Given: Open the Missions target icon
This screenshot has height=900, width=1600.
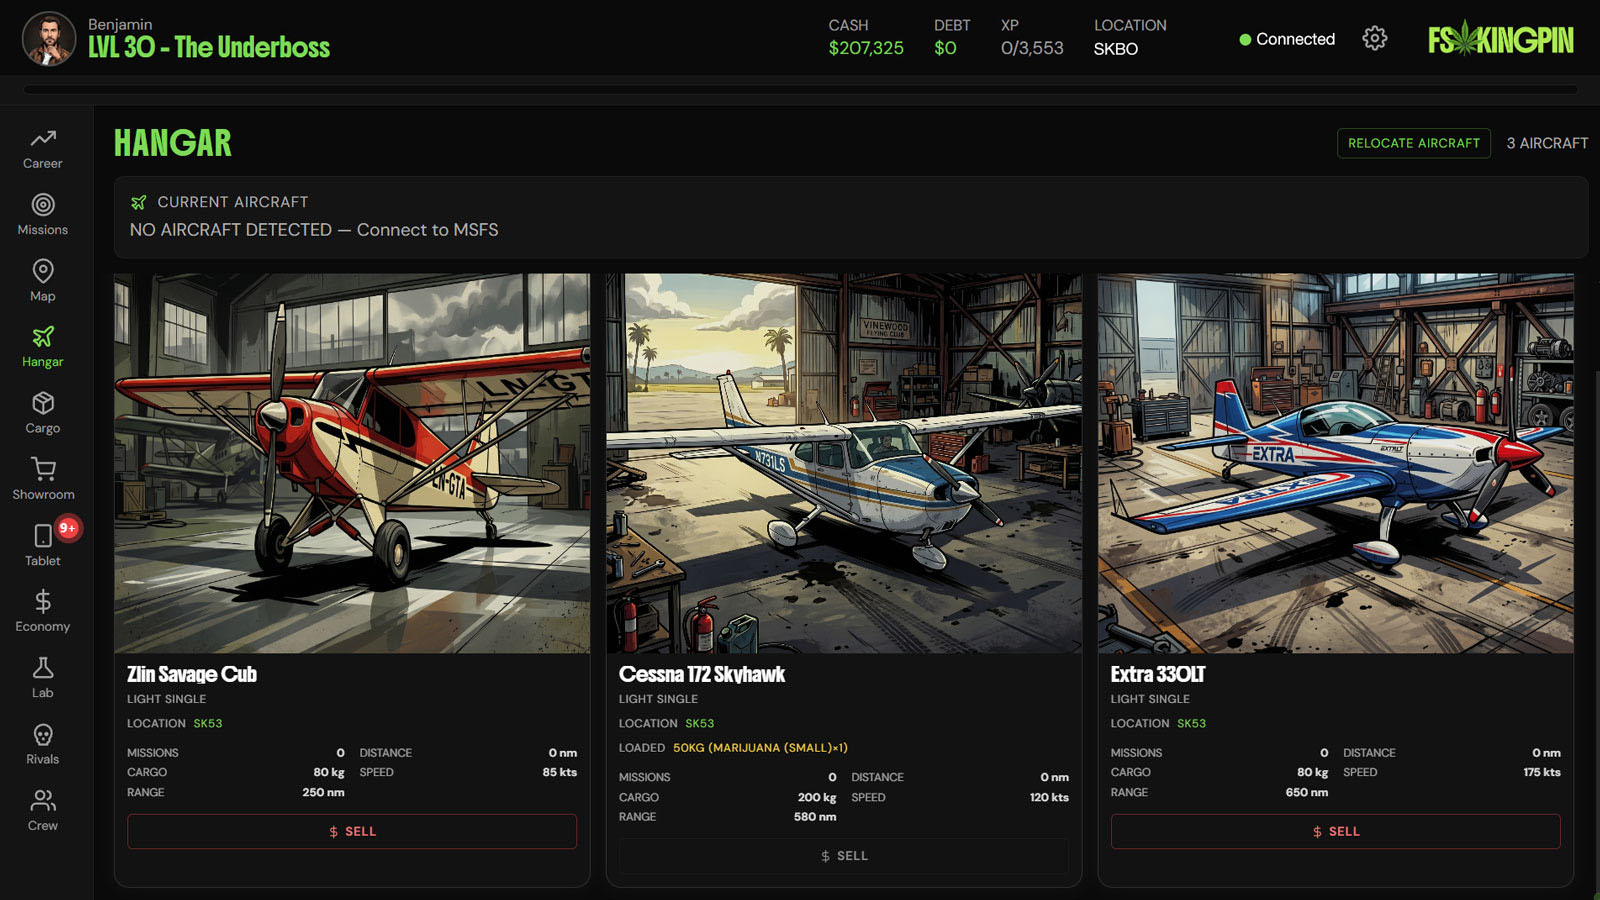Looking at the screenshot, I should click(x=43, y=204).
